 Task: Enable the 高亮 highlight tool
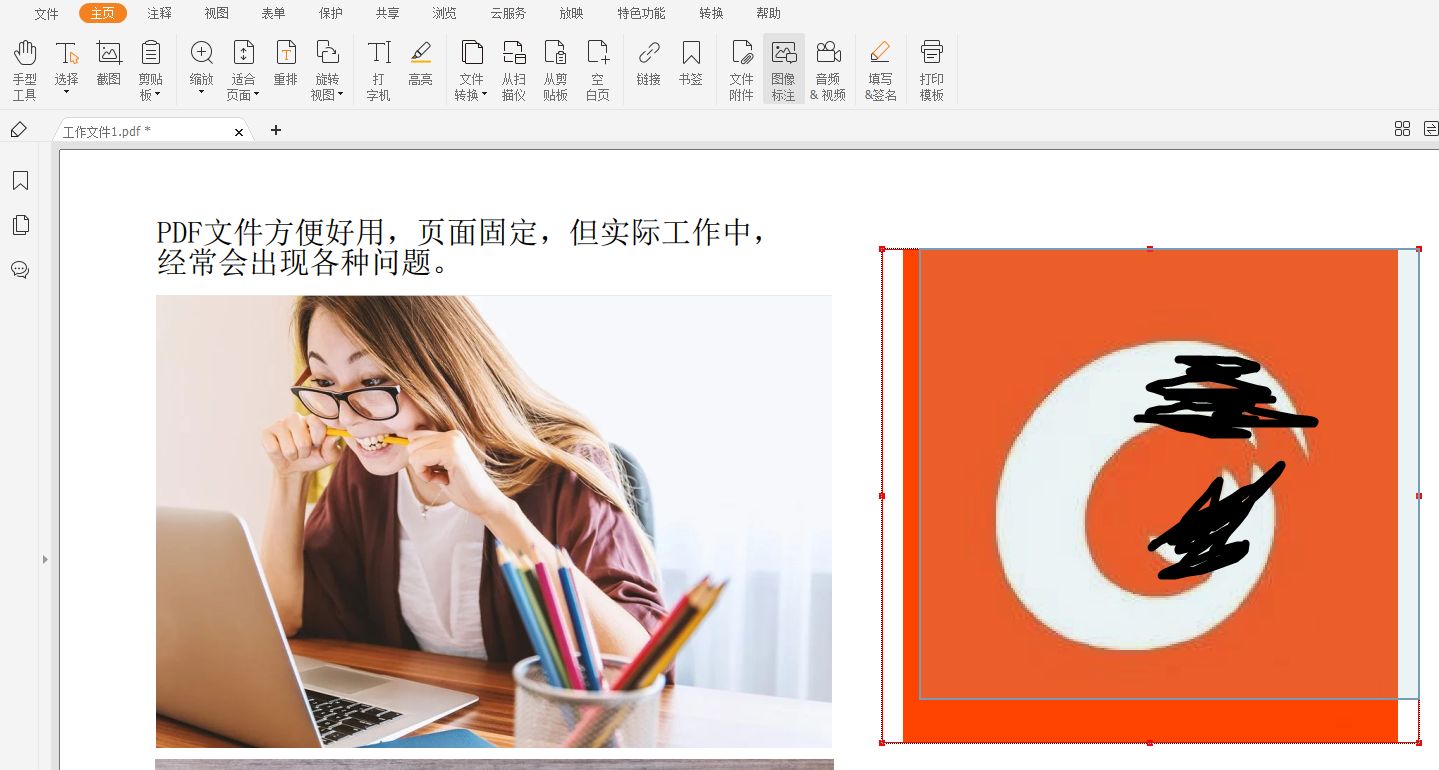click(x=420, y=69)
